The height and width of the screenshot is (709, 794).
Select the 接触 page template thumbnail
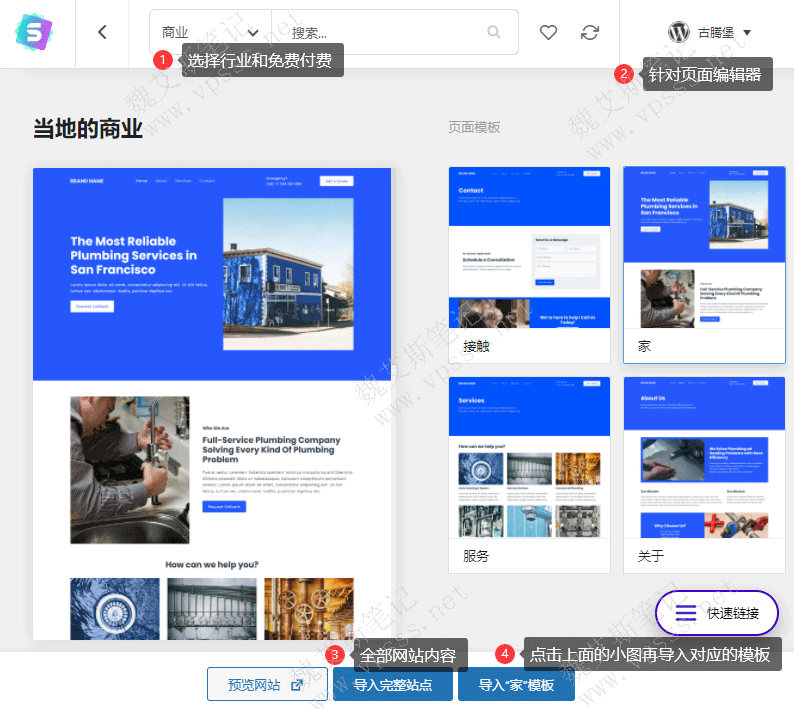529,248
